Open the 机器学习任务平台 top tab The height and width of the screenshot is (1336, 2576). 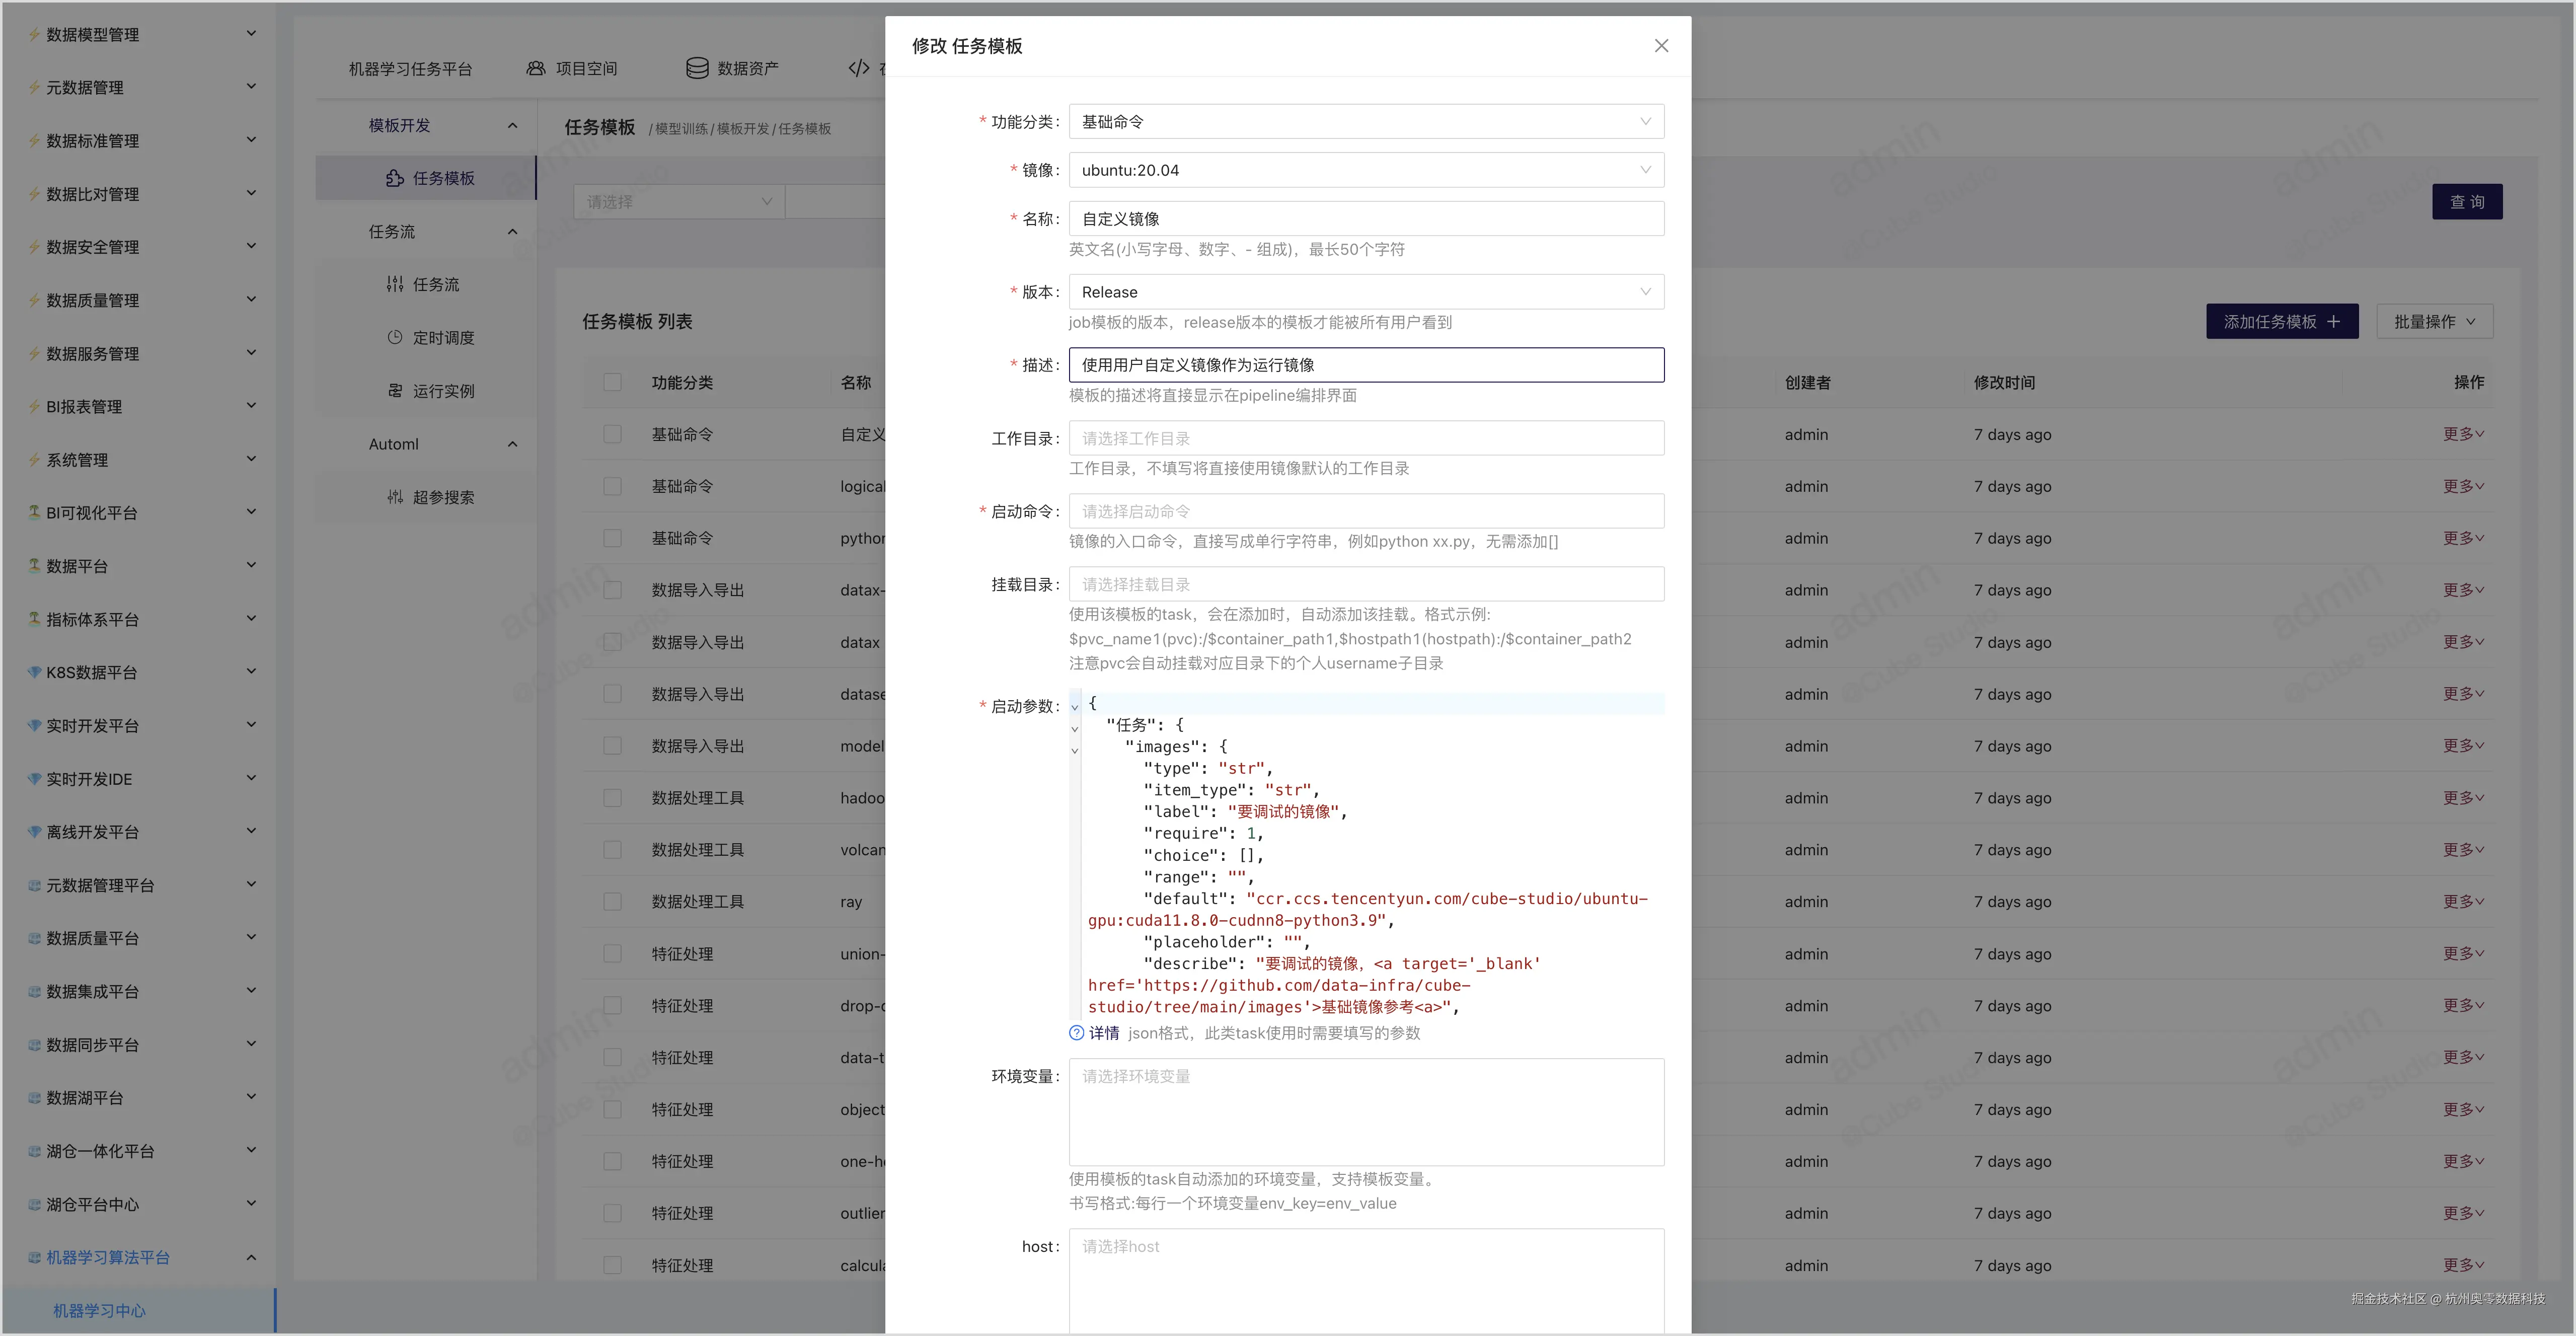[410, 69]
